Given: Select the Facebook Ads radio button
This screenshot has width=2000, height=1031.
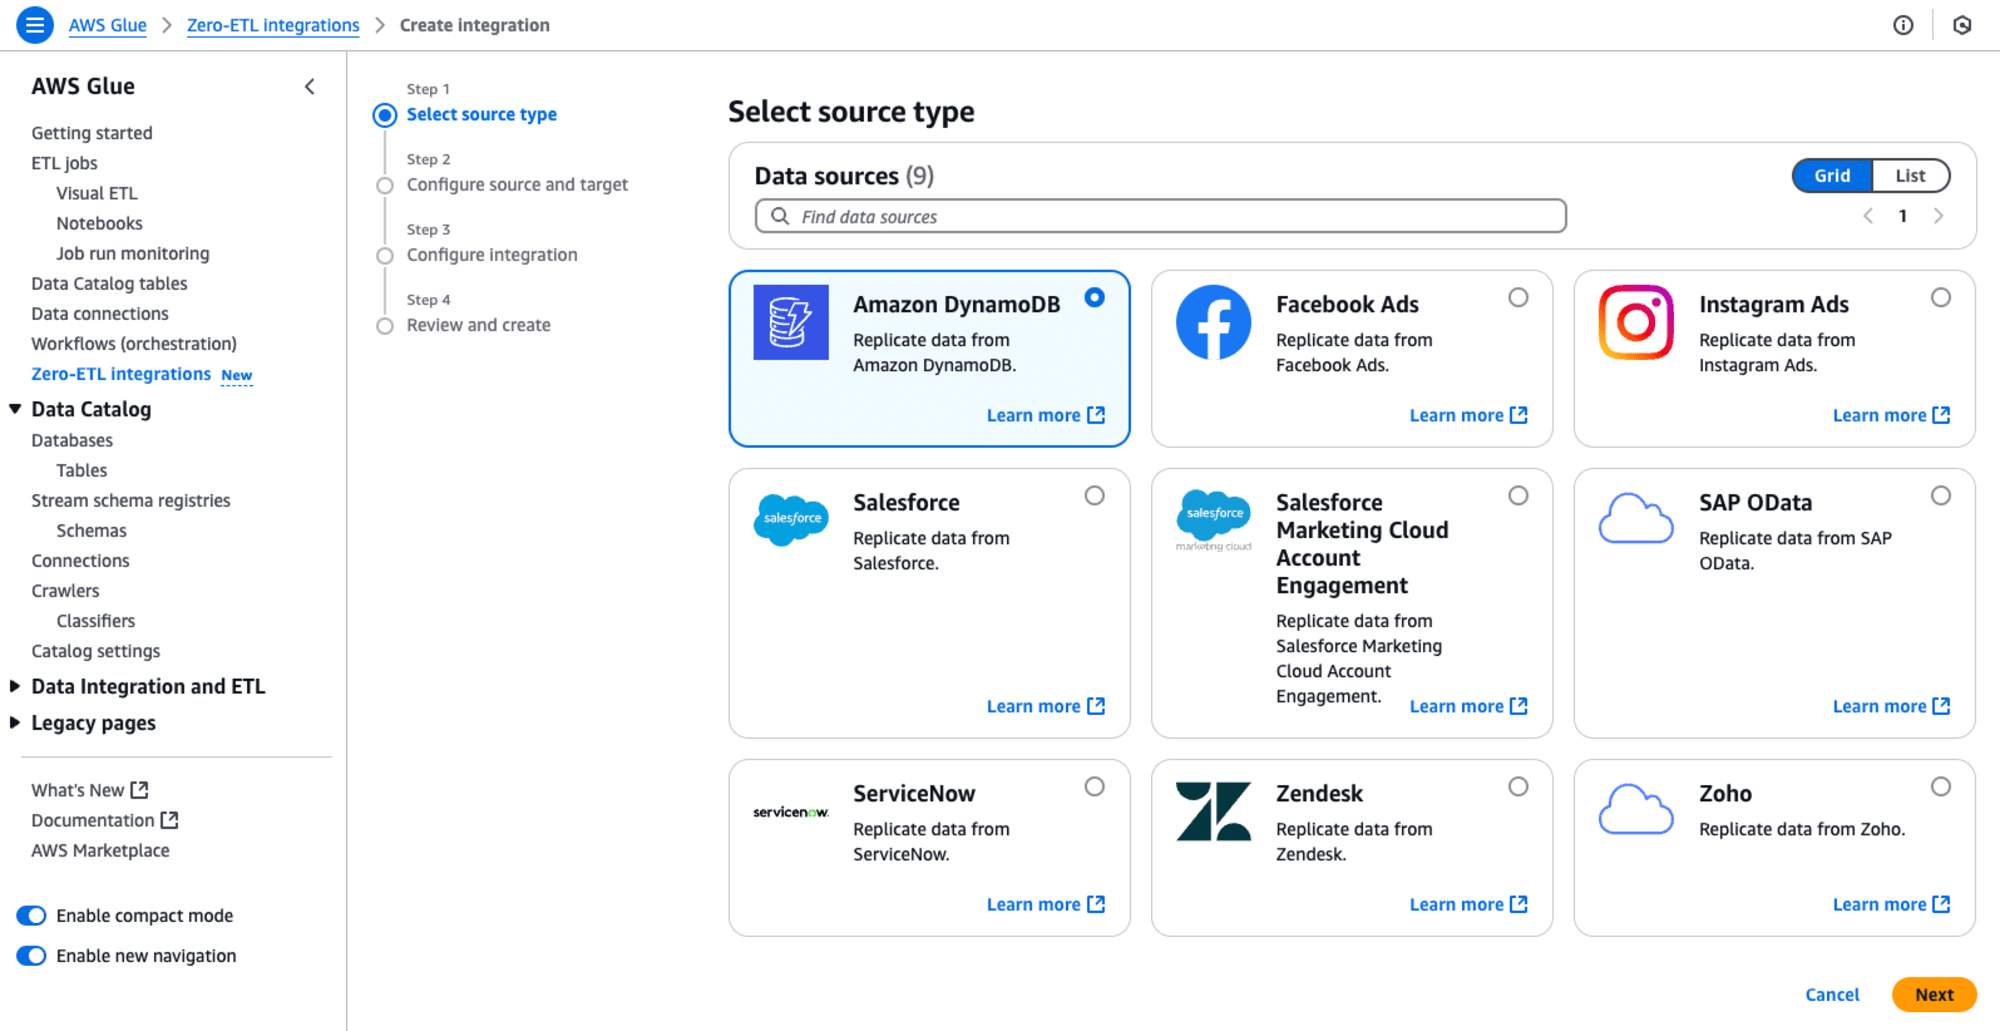Looking at the screenshot, I should pos(1518,297).
